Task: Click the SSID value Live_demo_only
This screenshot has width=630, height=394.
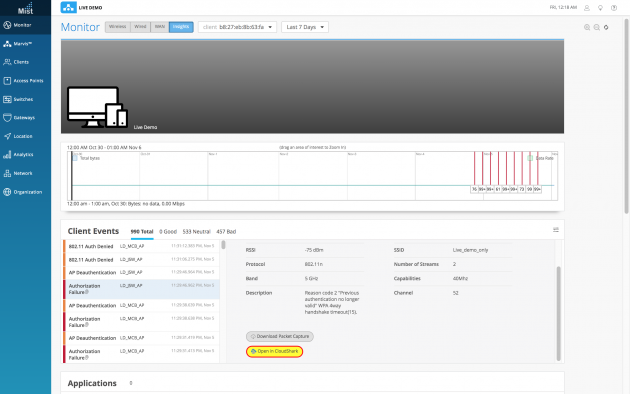Action: pos(470,250)
